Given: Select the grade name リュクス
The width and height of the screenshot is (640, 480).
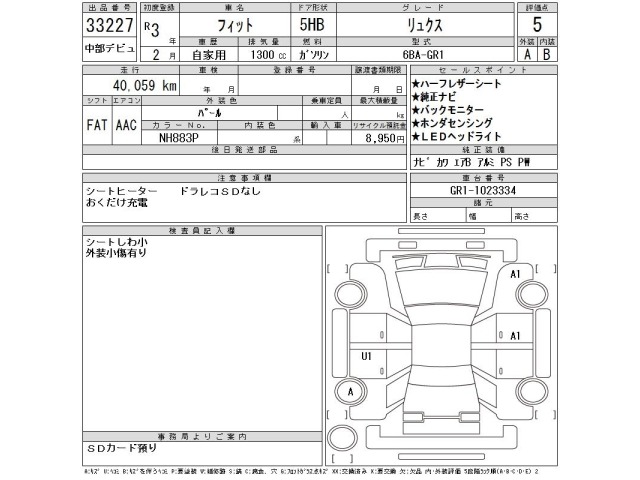Looking at the screenshot, I should tap(425, 25).
